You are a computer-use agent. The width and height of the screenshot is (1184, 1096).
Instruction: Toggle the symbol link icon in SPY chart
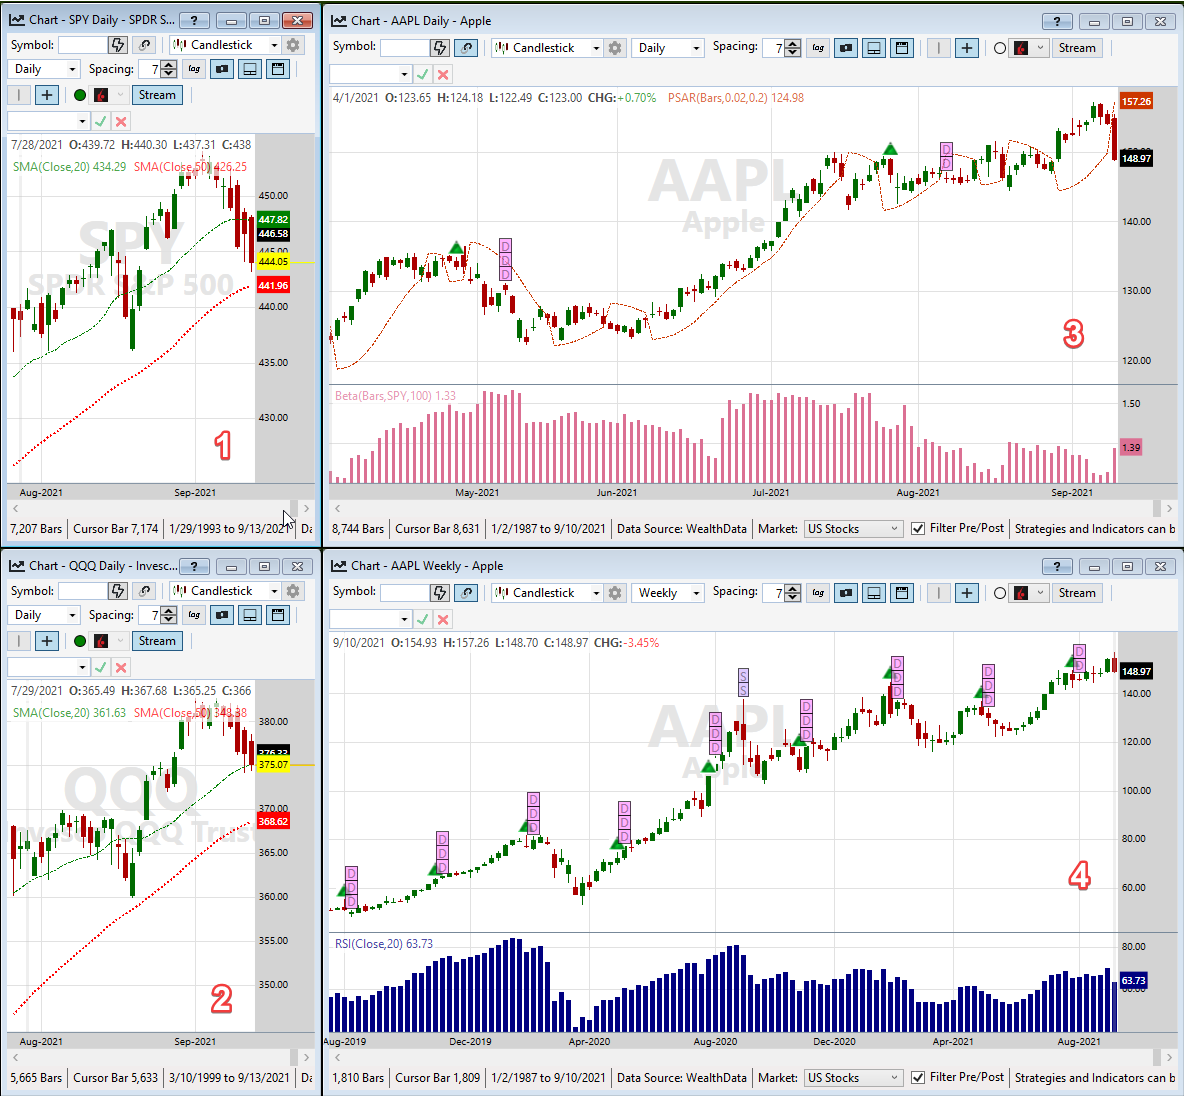coord(145,45)
